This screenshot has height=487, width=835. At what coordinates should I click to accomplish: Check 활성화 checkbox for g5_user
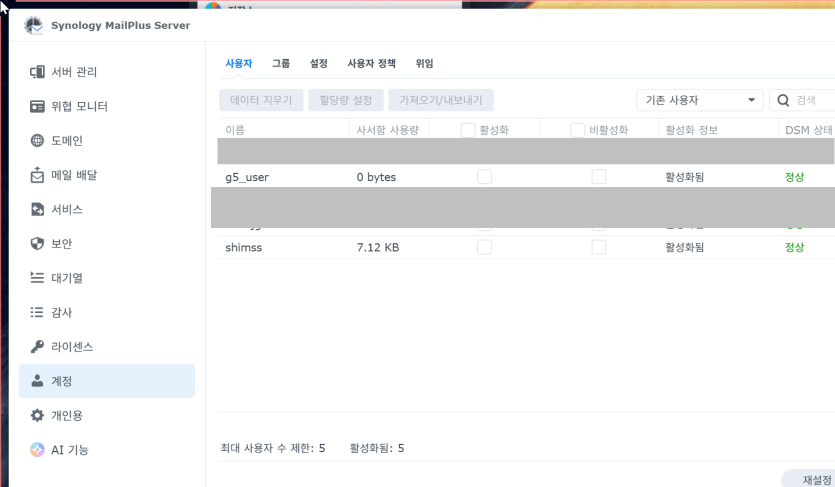(484, 177)
